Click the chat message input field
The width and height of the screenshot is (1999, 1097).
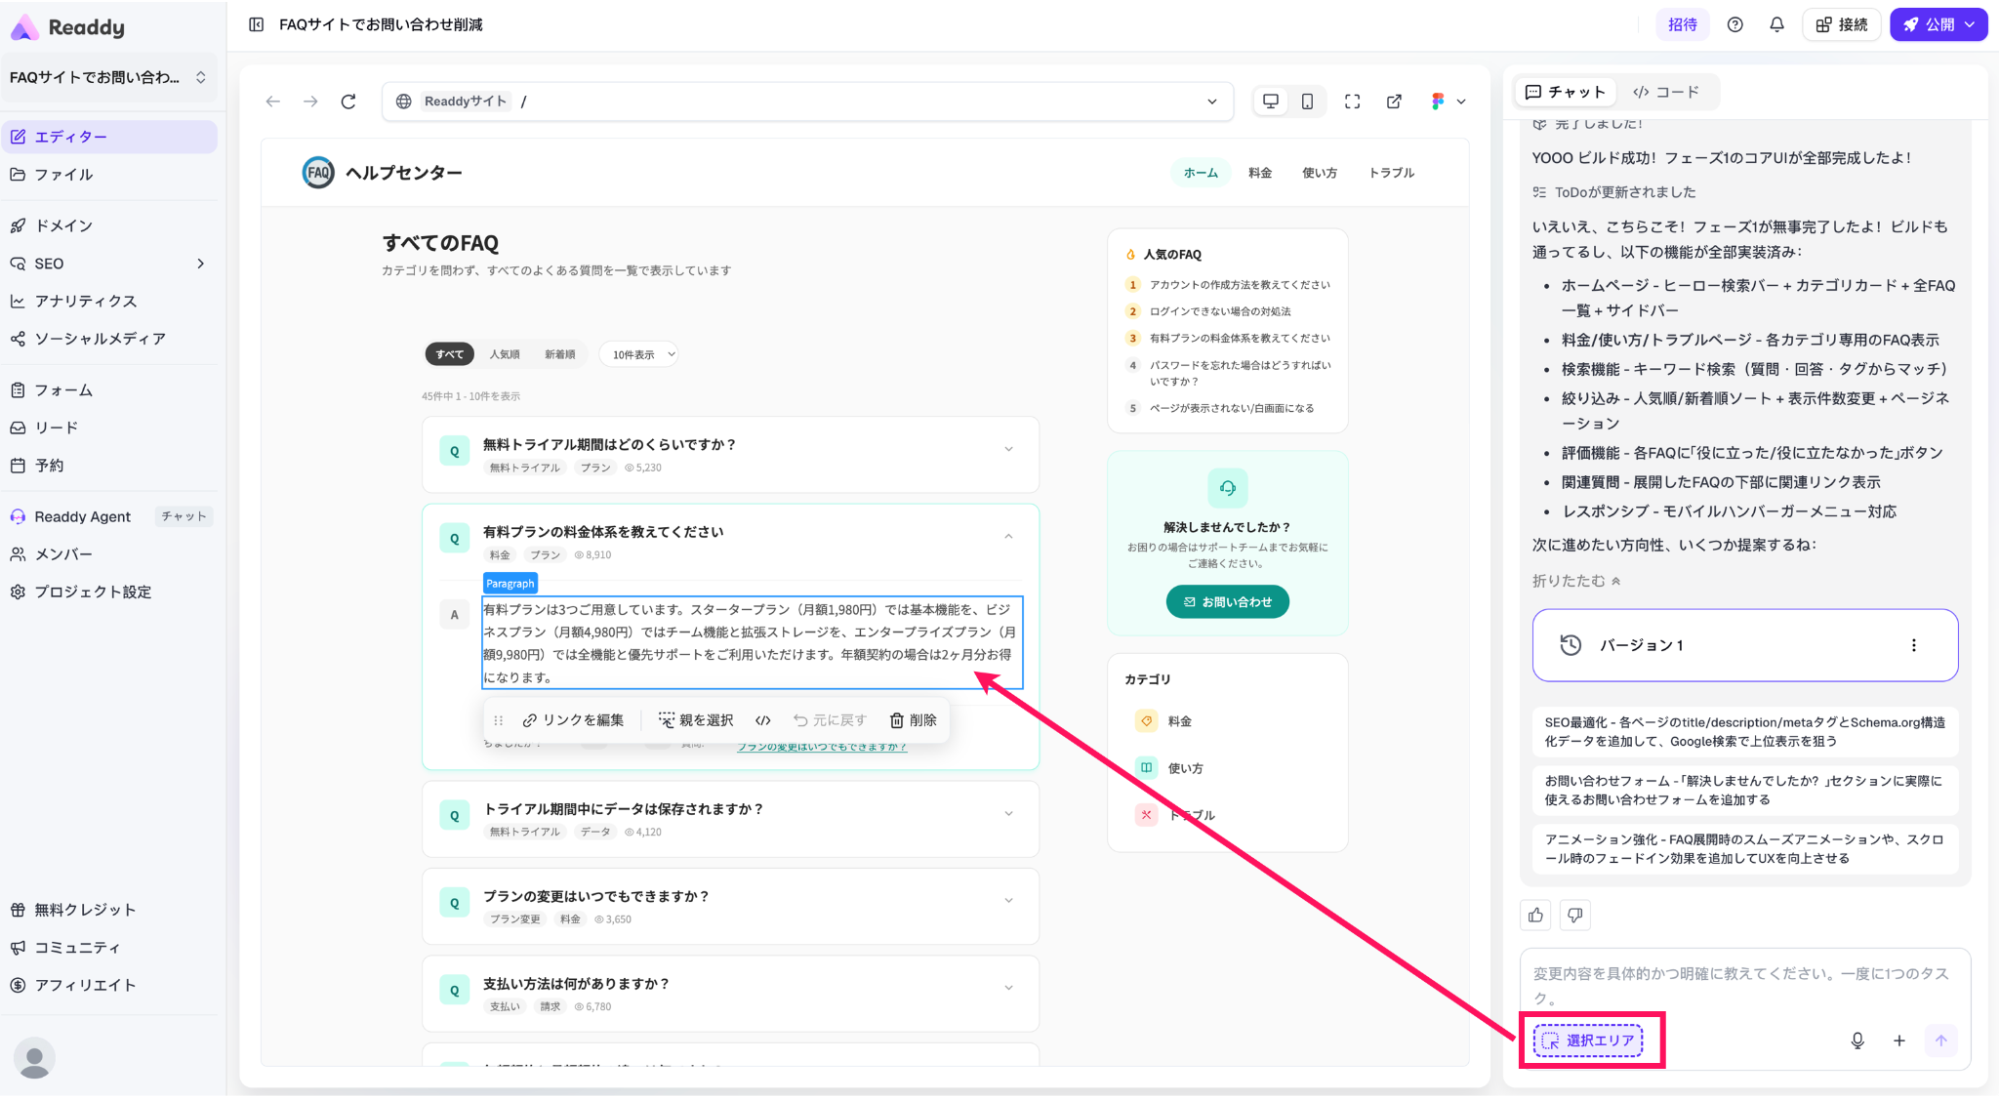[x=1743, y=985]
